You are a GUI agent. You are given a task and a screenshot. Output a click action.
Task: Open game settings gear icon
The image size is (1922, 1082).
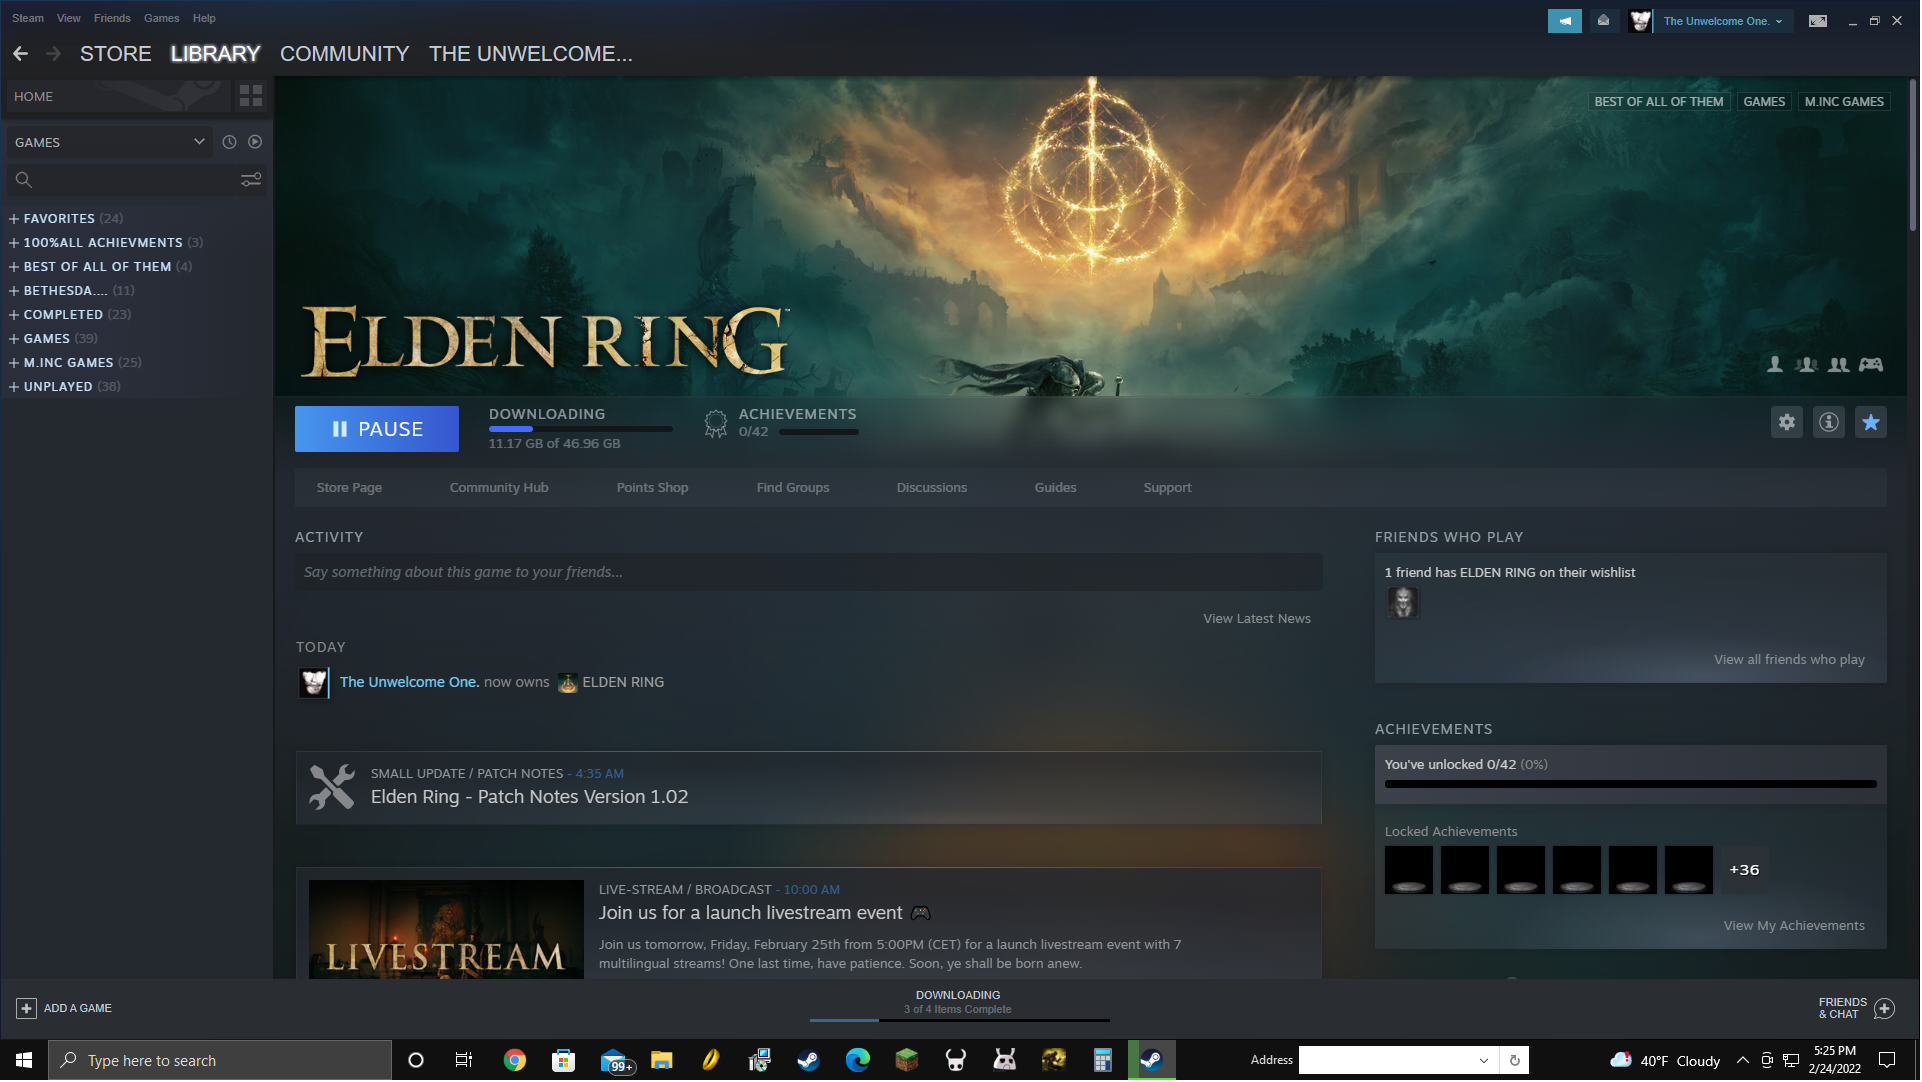pyautogui.click(x=1788, y=423)
